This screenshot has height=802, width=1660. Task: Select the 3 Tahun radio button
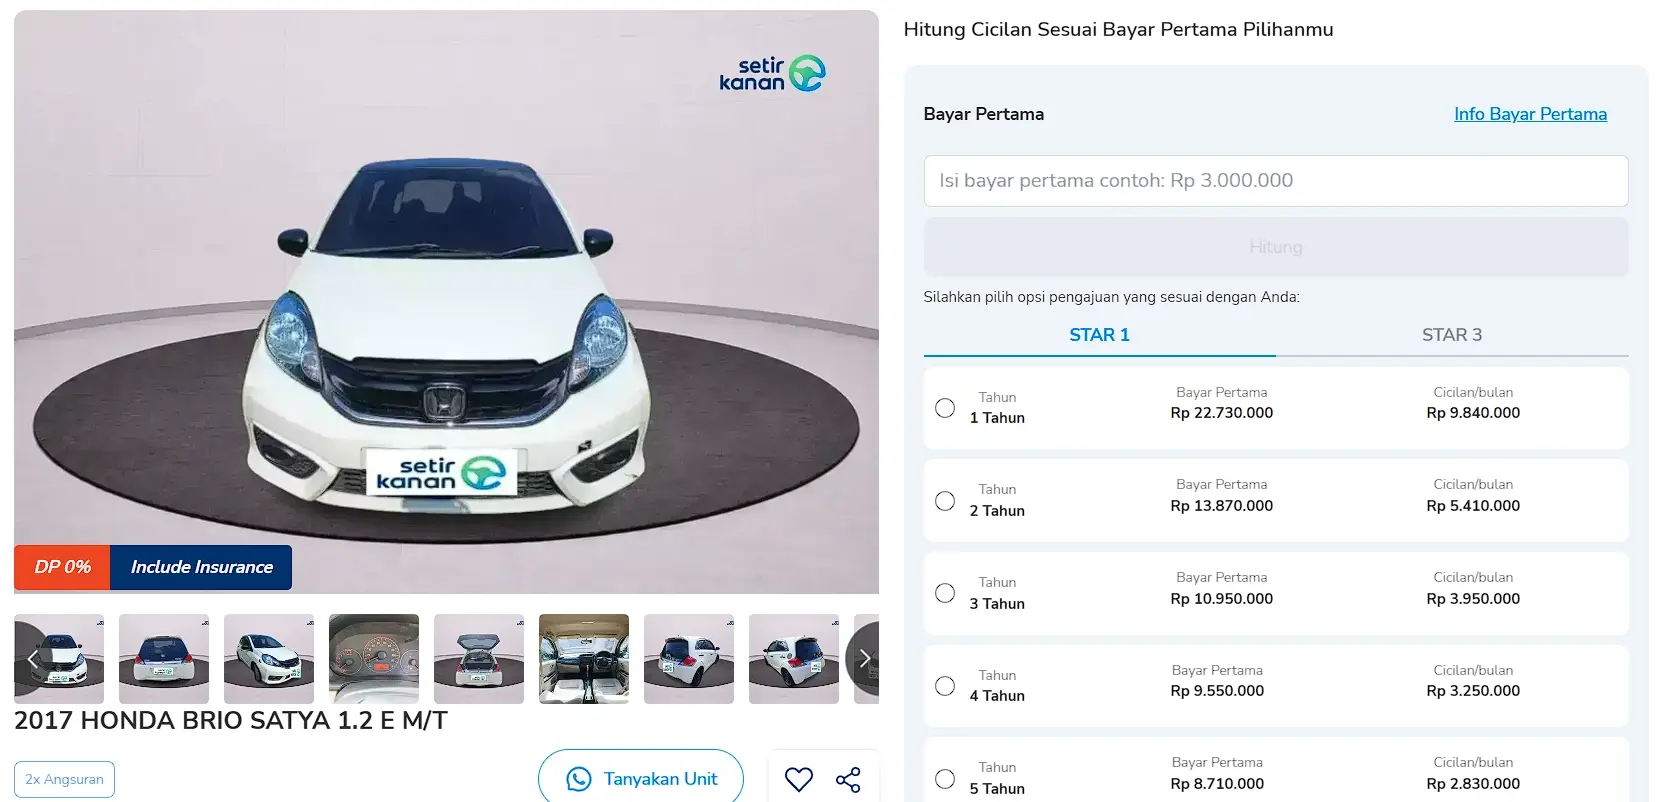click(945, 593)
